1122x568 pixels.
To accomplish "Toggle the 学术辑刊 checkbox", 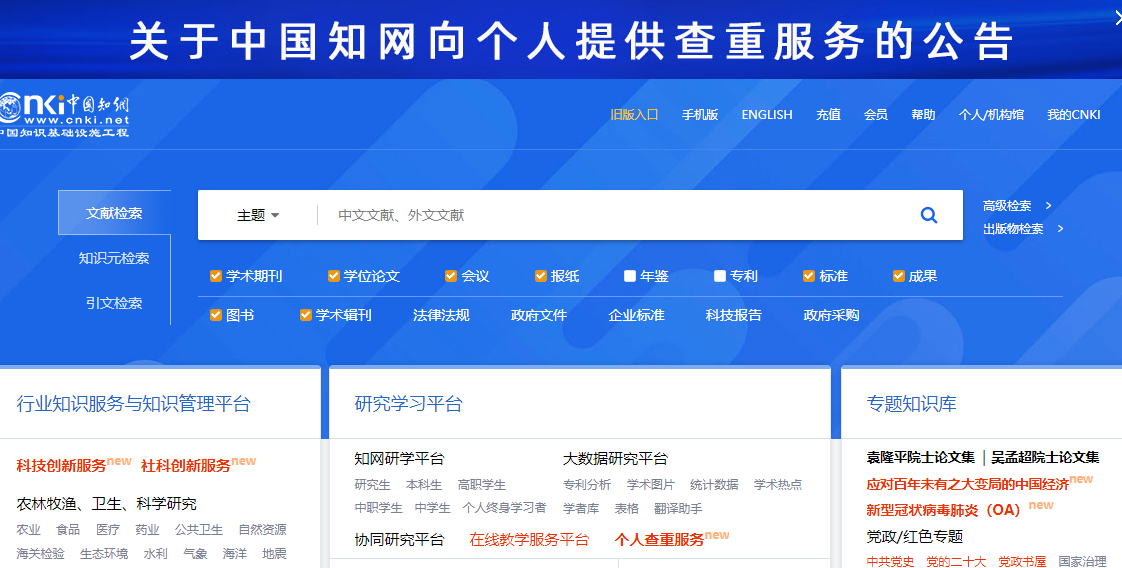I will [x=306, y=315].
